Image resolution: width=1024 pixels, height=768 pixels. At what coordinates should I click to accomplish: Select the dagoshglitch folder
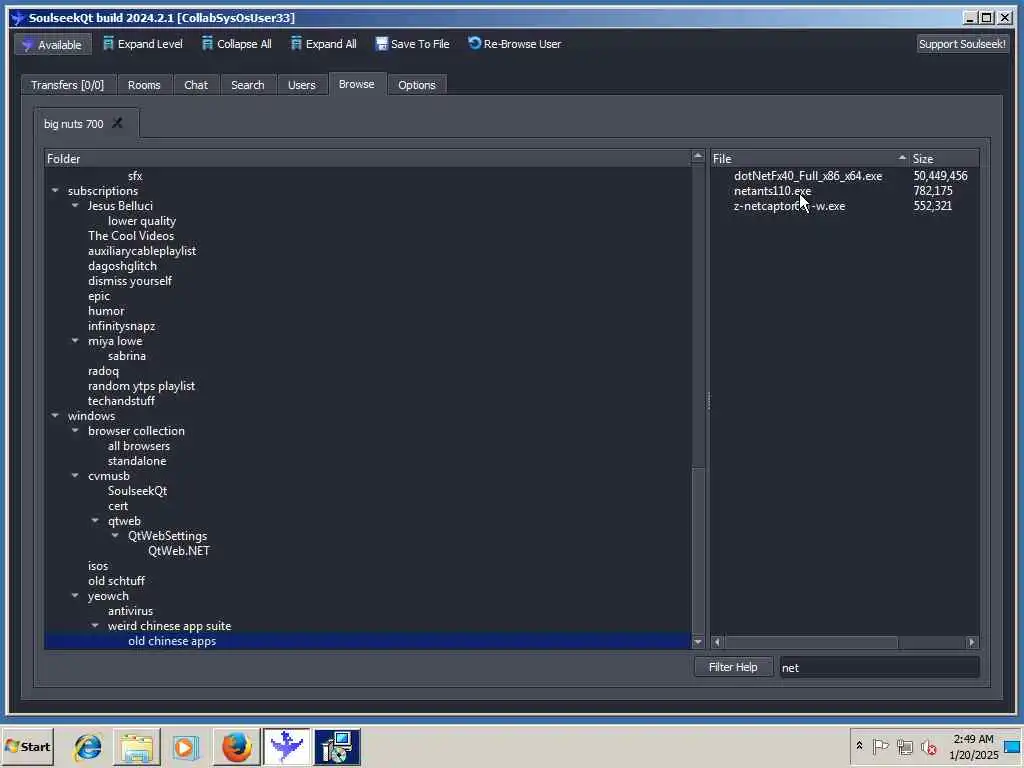pyautogui.click(x=122, y=266)
